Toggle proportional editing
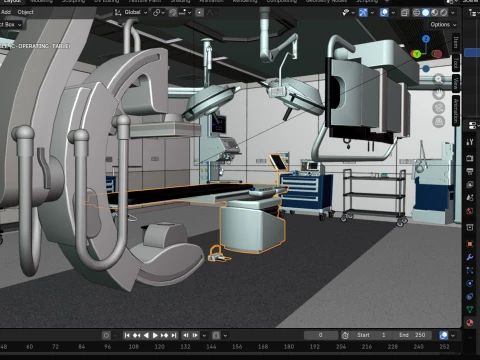The image size is (480, 360). point(199,12)
